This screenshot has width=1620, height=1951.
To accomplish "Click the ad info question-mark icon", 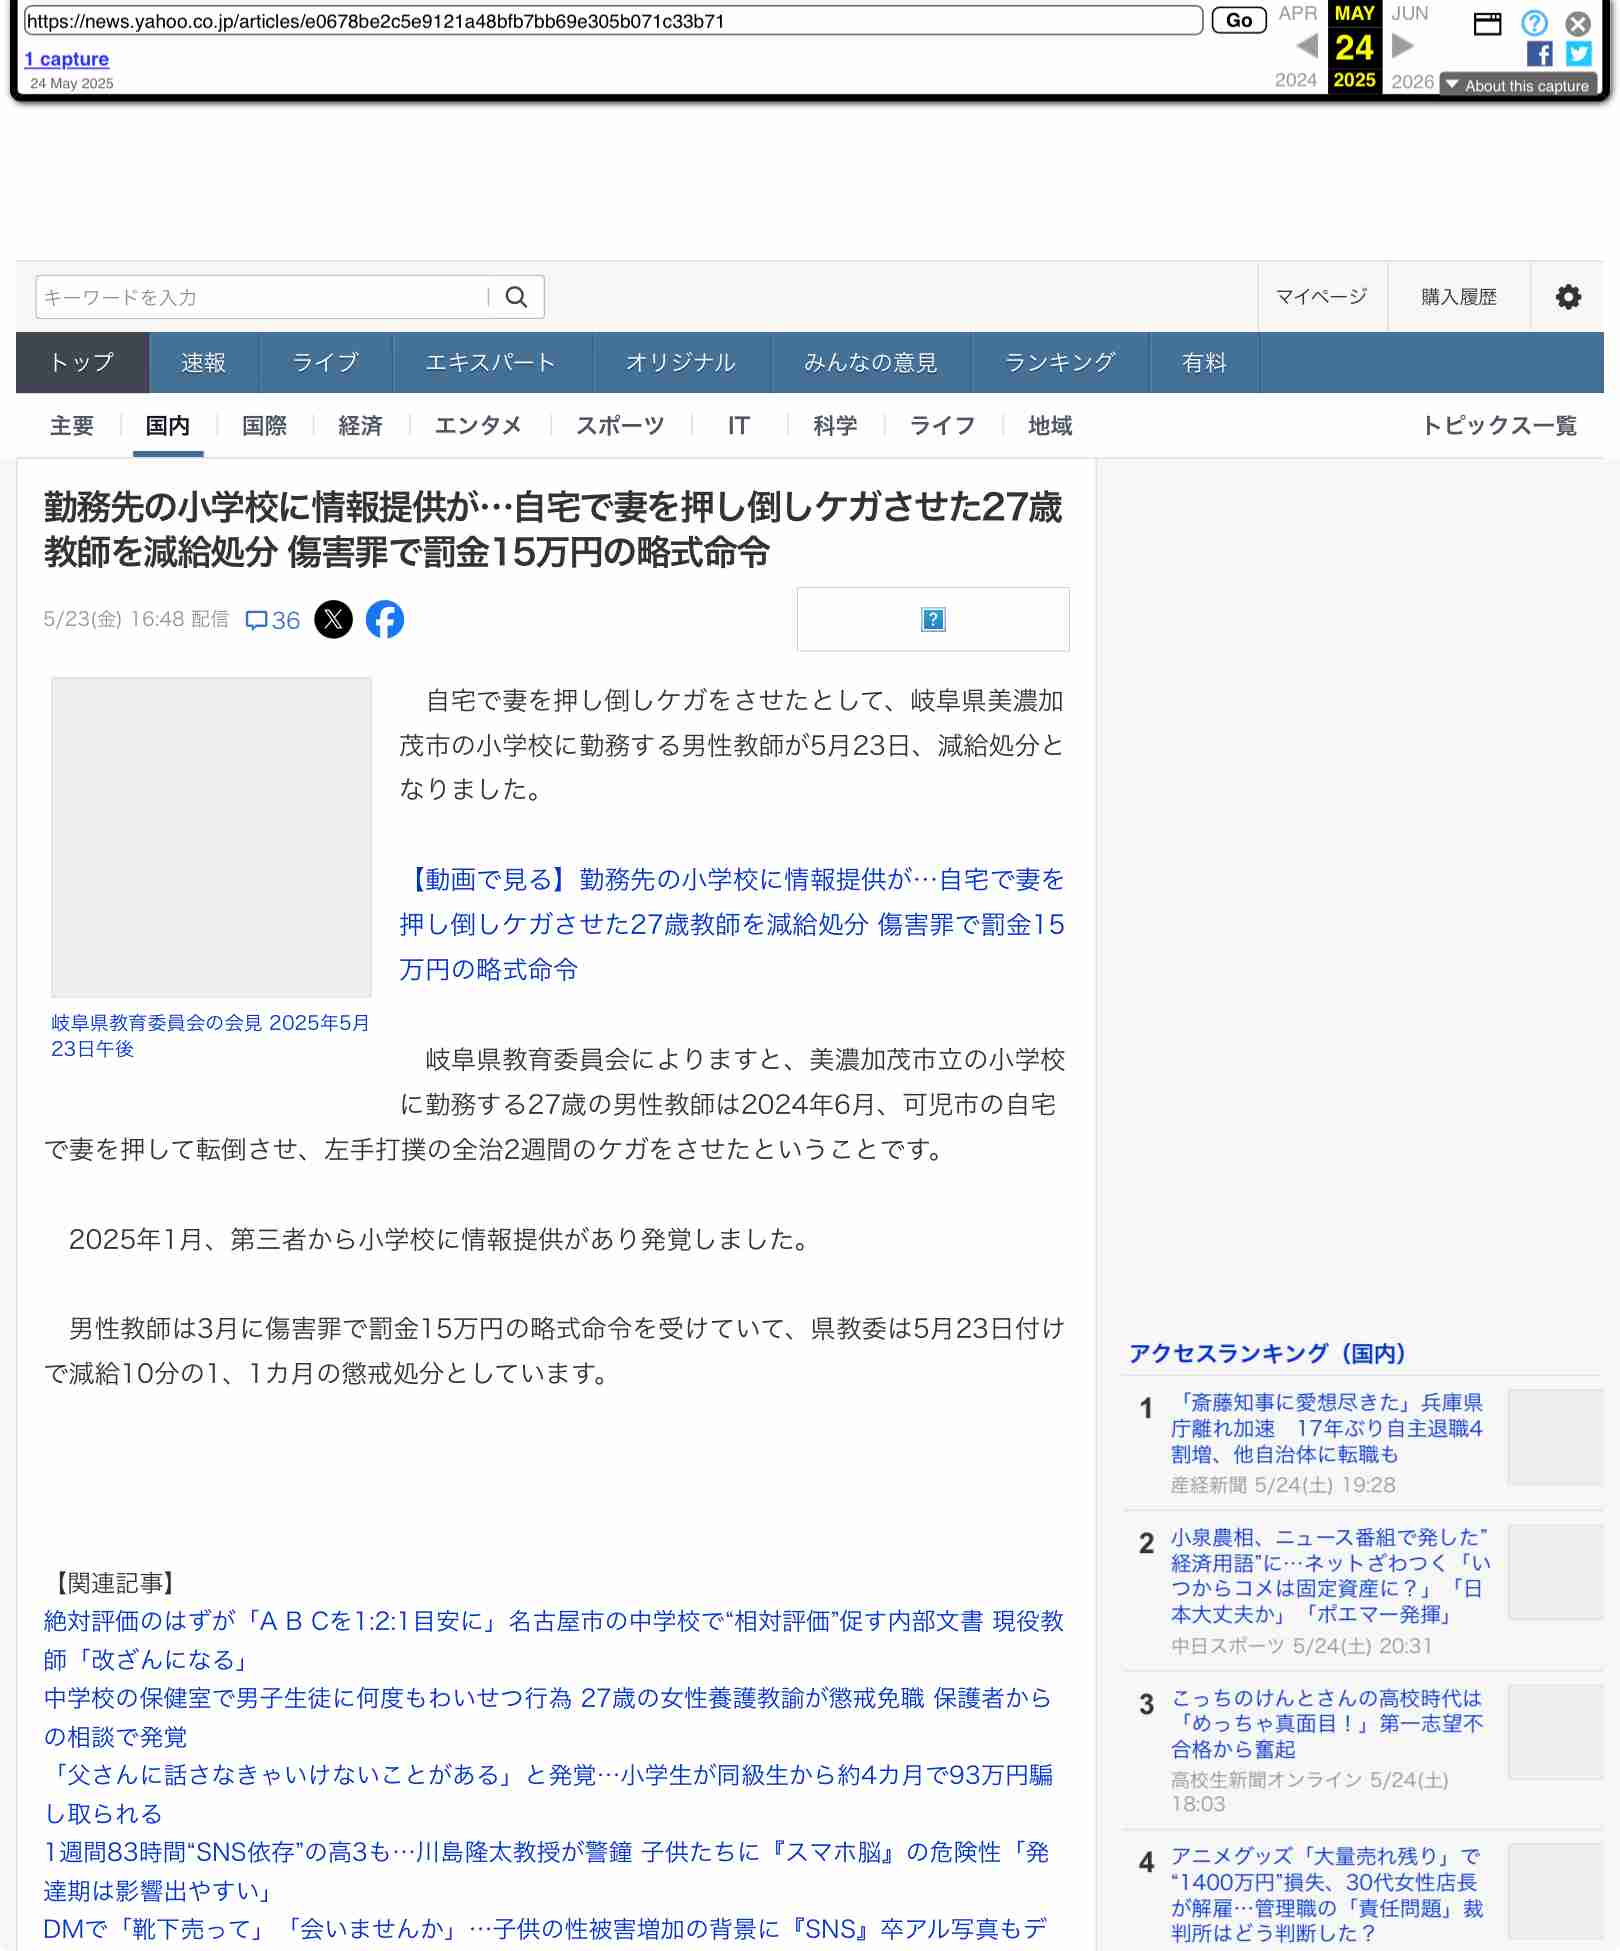I will pos(931,619).
